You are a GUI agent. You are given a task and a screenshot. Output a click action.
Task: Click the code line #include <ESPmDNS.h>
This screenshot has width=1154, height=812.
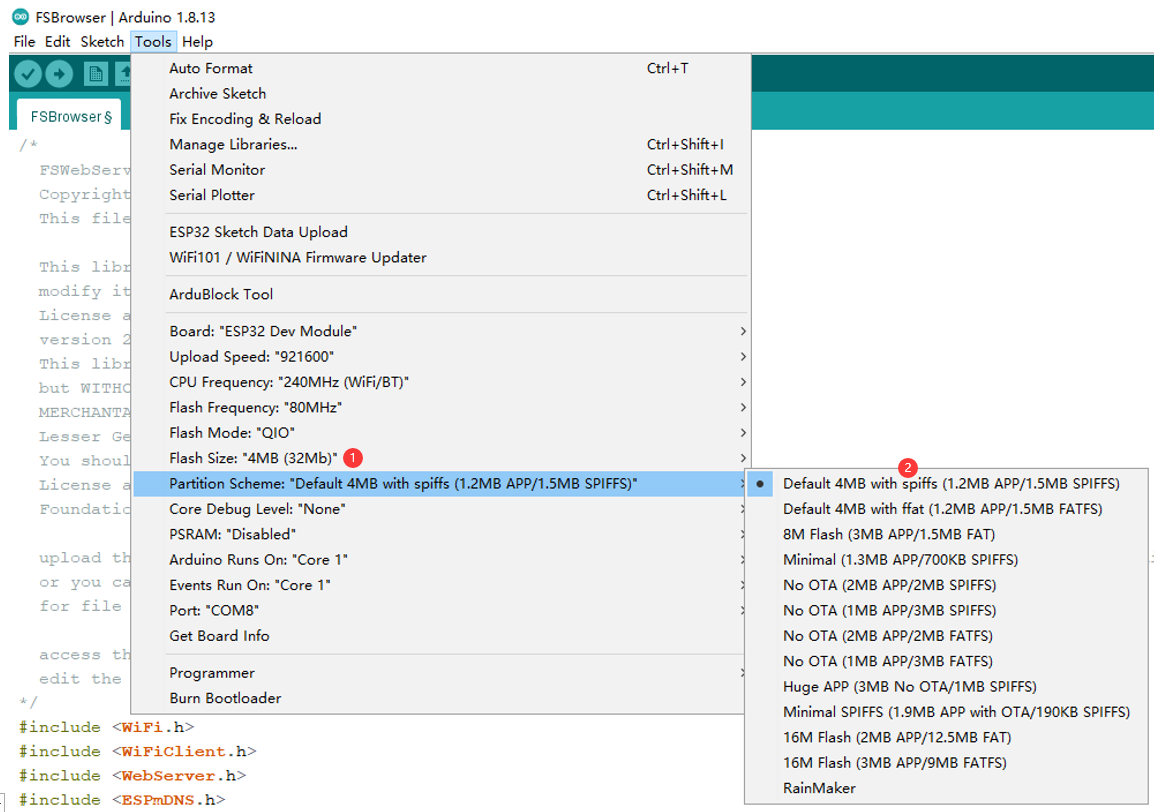(x=122, y=800)
